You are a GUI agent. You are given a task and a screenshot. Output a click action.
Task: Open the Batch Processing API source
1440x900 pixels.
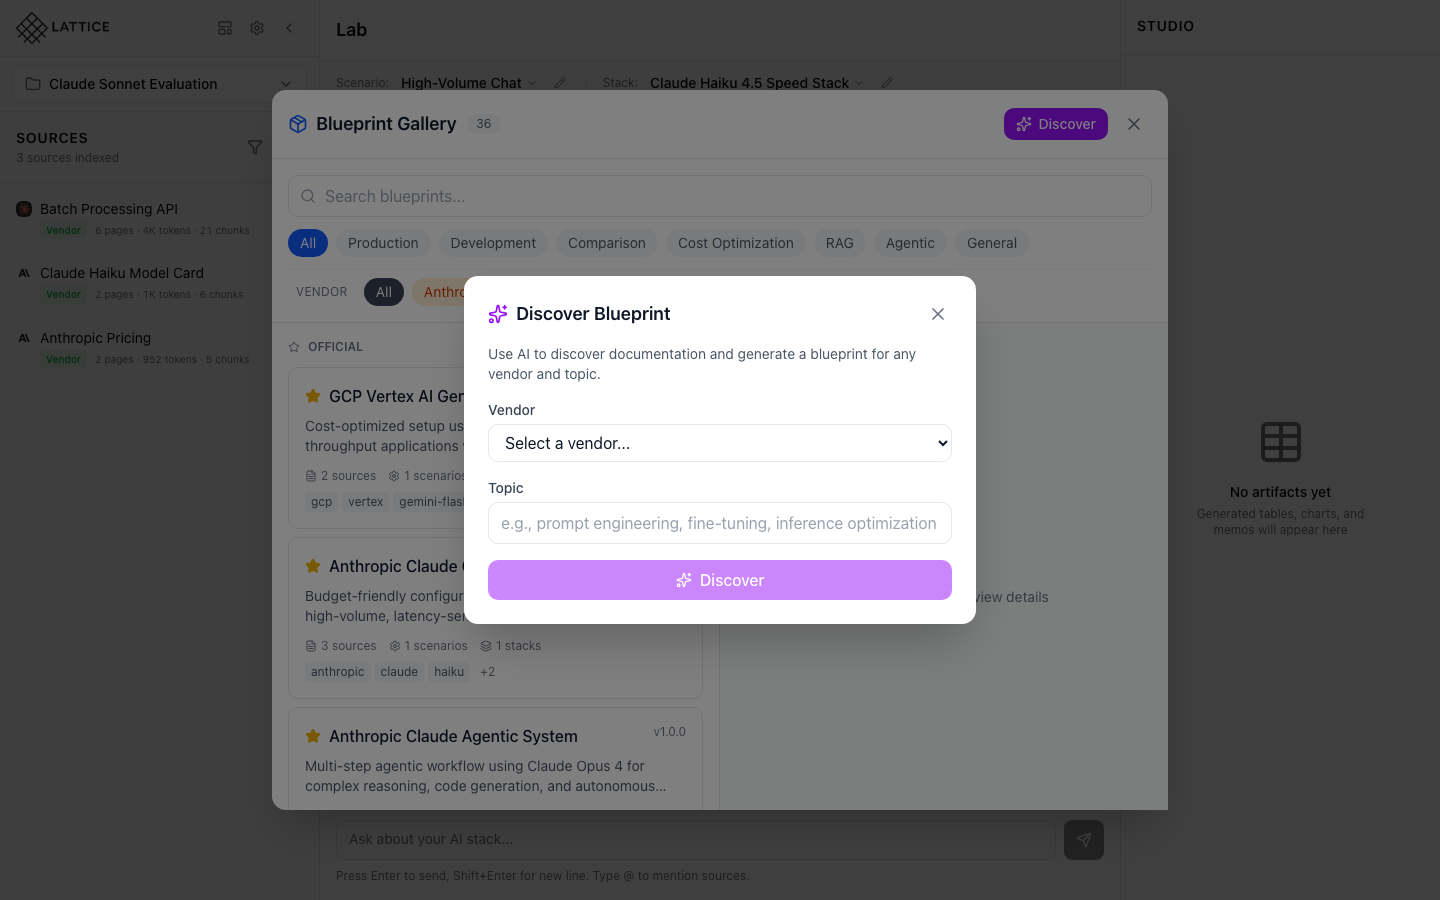coord(109,209)
